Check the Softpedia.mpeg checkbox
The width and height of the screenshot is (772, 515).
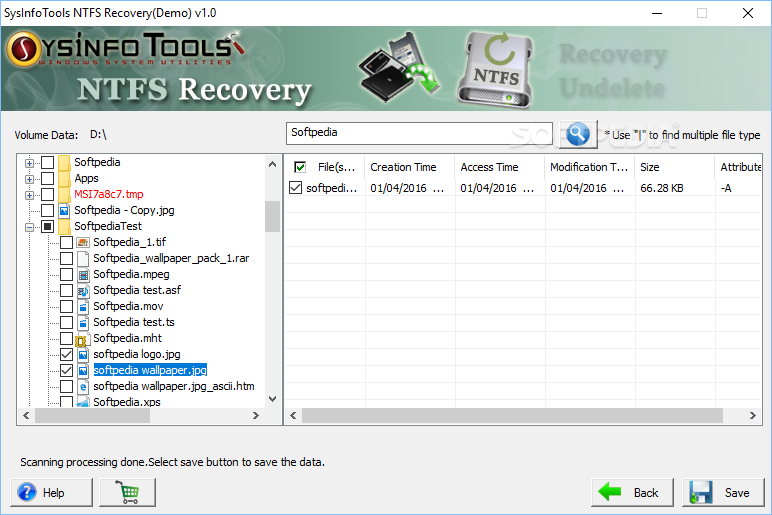[x=66, y=274]
